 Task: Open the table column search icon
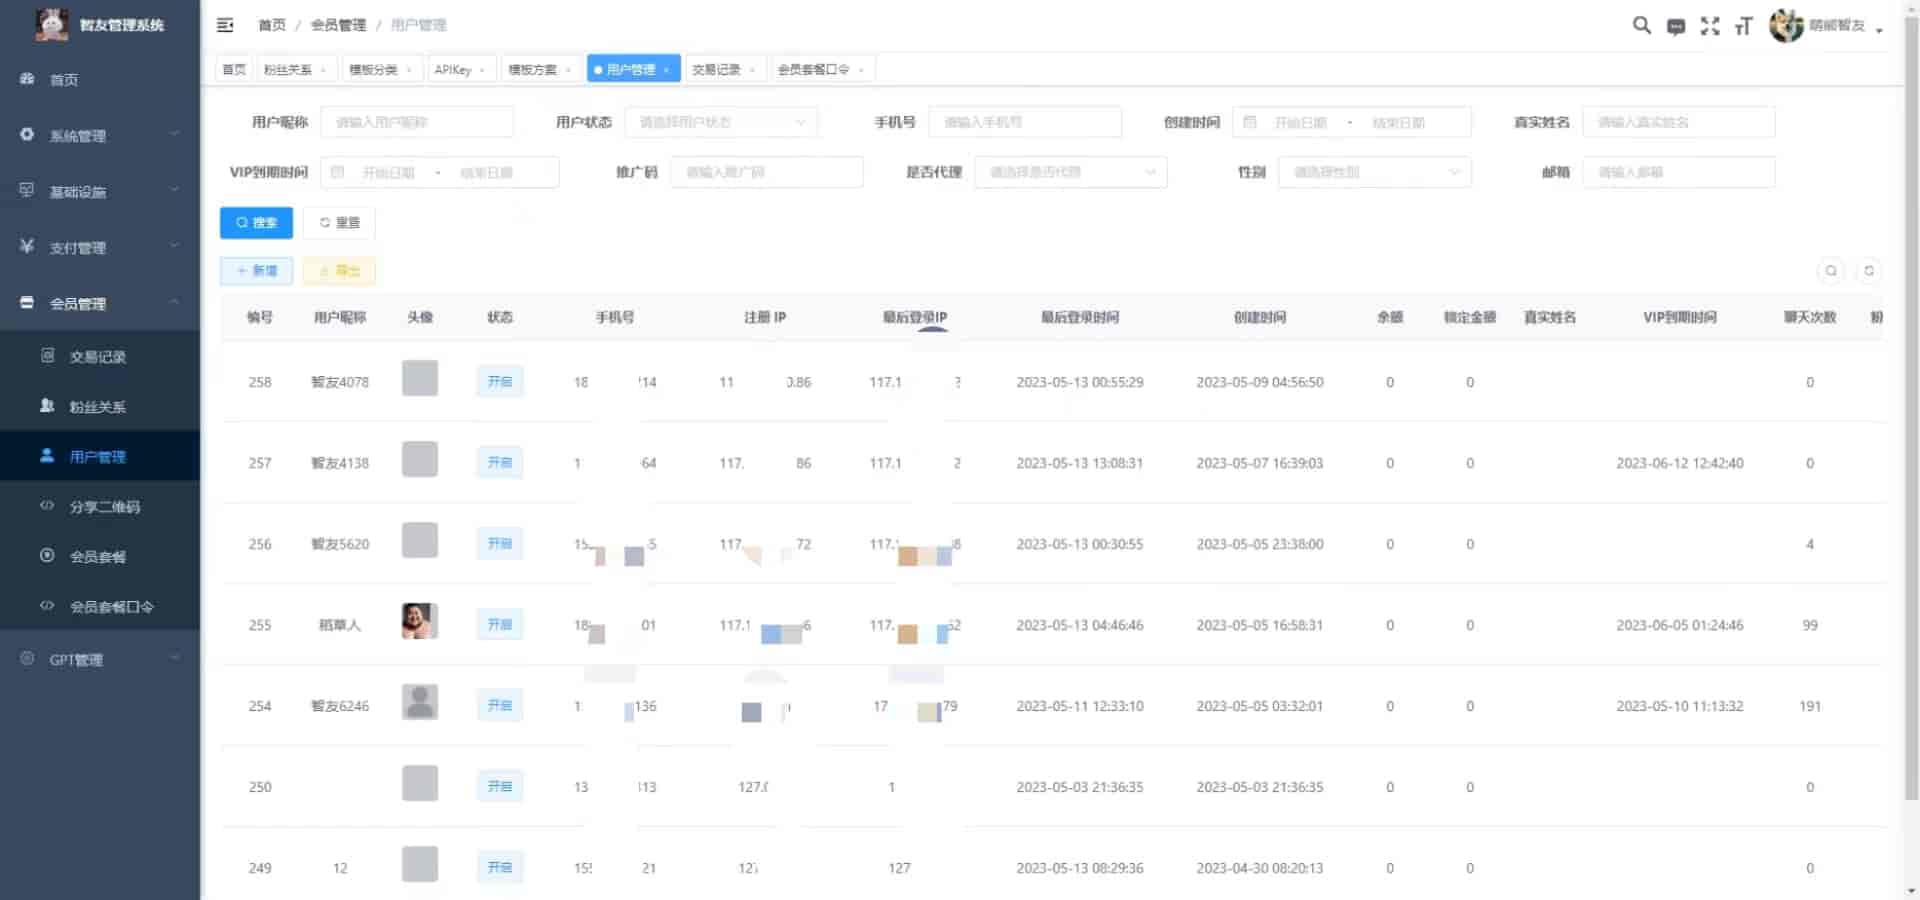point(1831,271)
